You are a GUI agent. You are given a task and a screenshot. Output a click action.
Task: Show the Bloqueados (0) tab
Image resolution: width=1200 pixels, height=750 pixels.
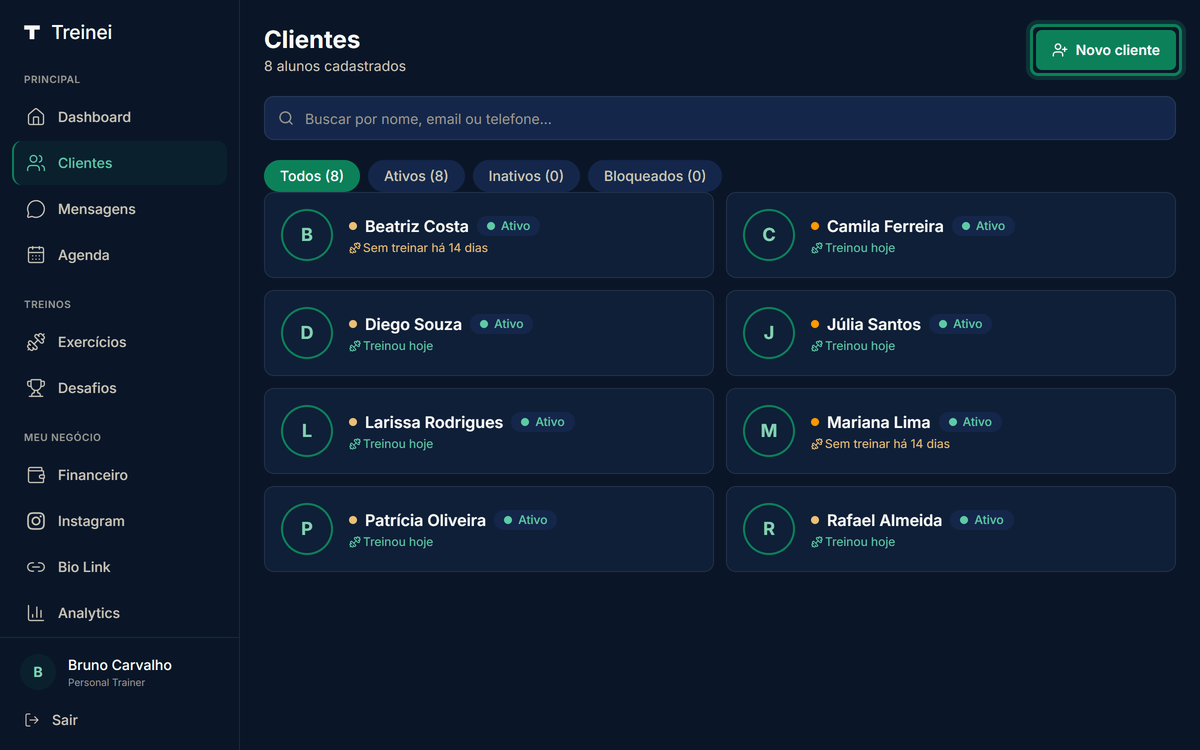(x=655, y=176)
